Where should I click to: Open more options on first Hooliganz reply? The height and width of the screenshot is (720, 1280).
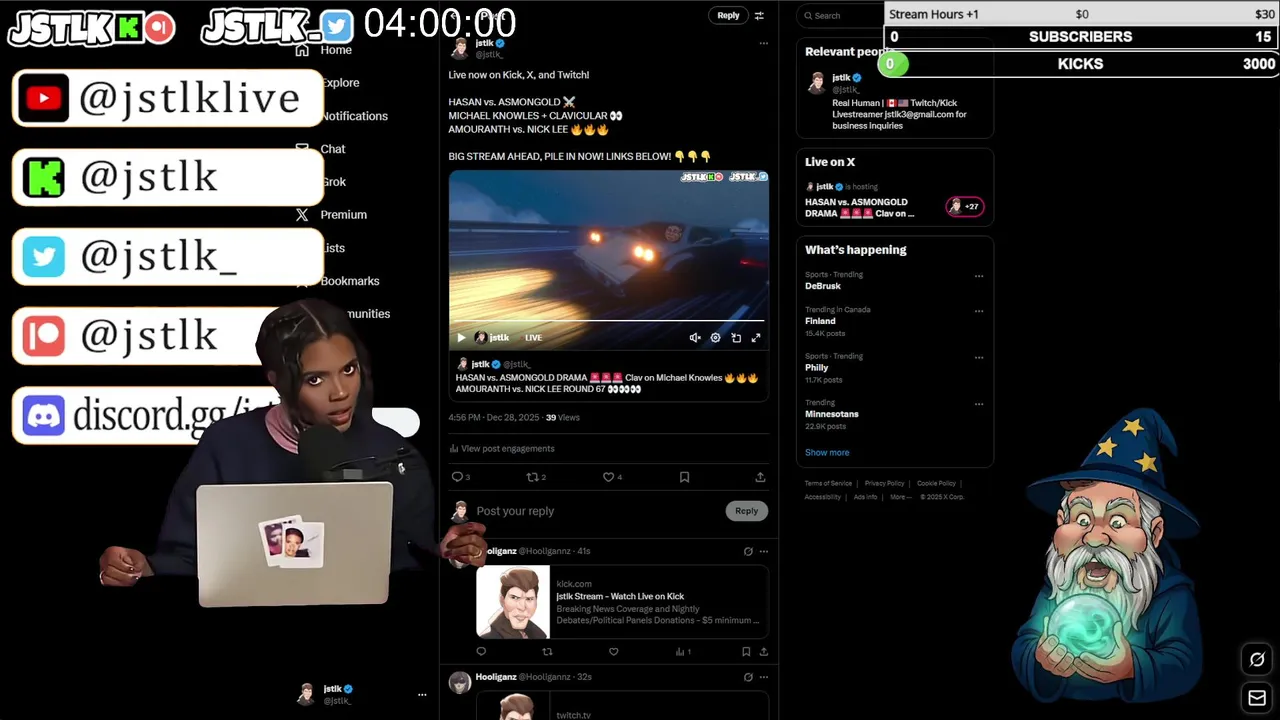[x=763, y=551]
